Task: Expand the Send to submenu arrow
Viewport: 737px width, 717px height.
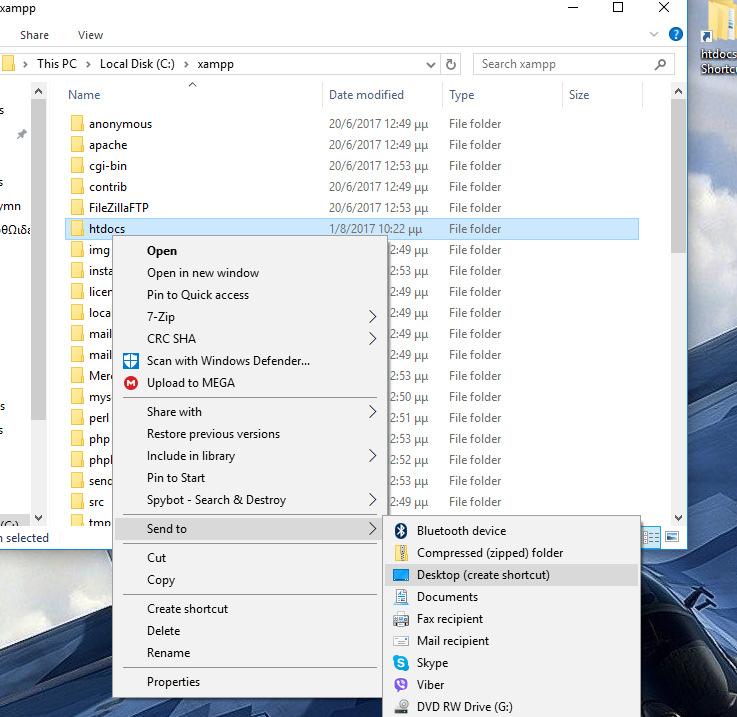Action: click(372, 528)
